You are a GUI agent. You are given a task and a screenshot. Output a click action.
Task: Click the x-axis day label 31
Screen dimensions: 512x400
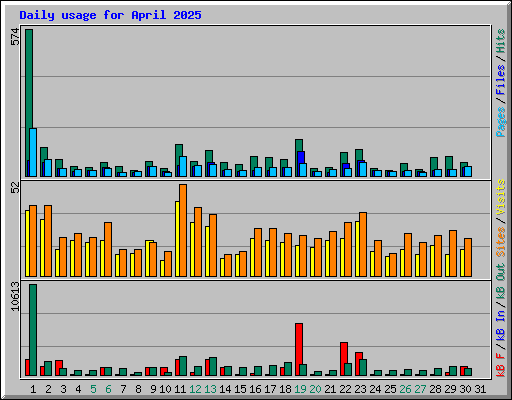click(480, 389)
